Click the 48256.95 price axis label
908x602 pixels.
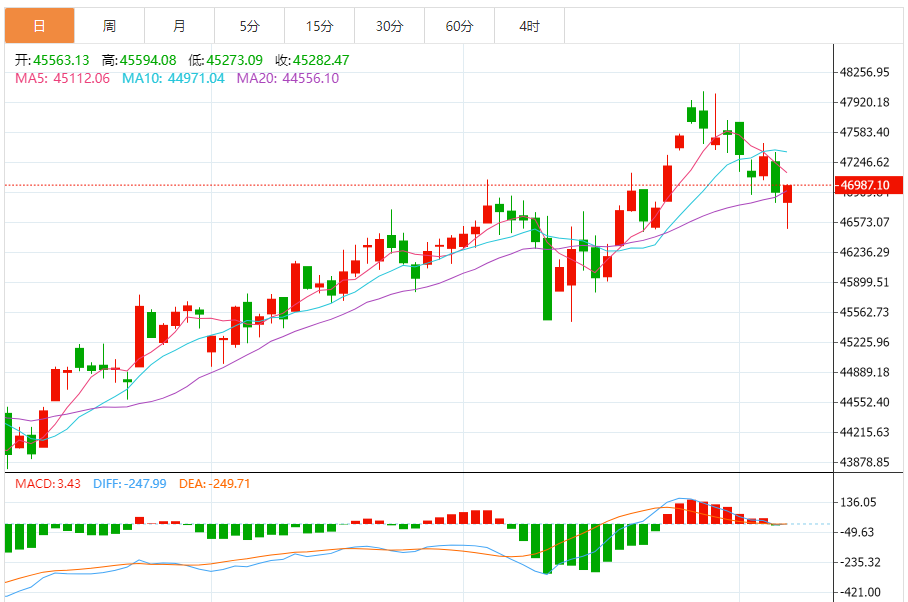[866, 72]
